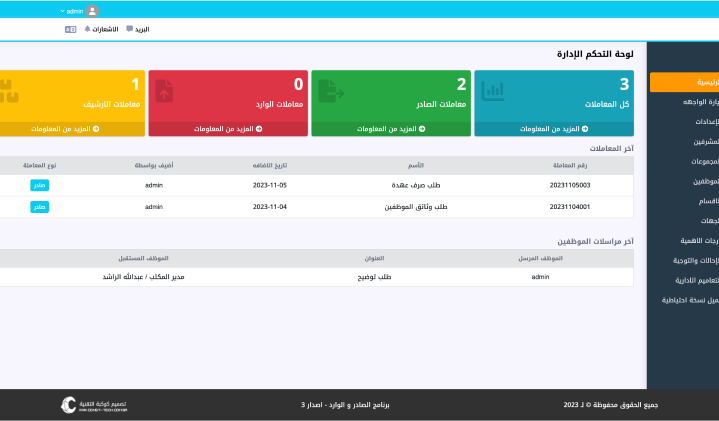Click transaction number 20231104001 in the table
719x421 pixels.
click(570, 207)
